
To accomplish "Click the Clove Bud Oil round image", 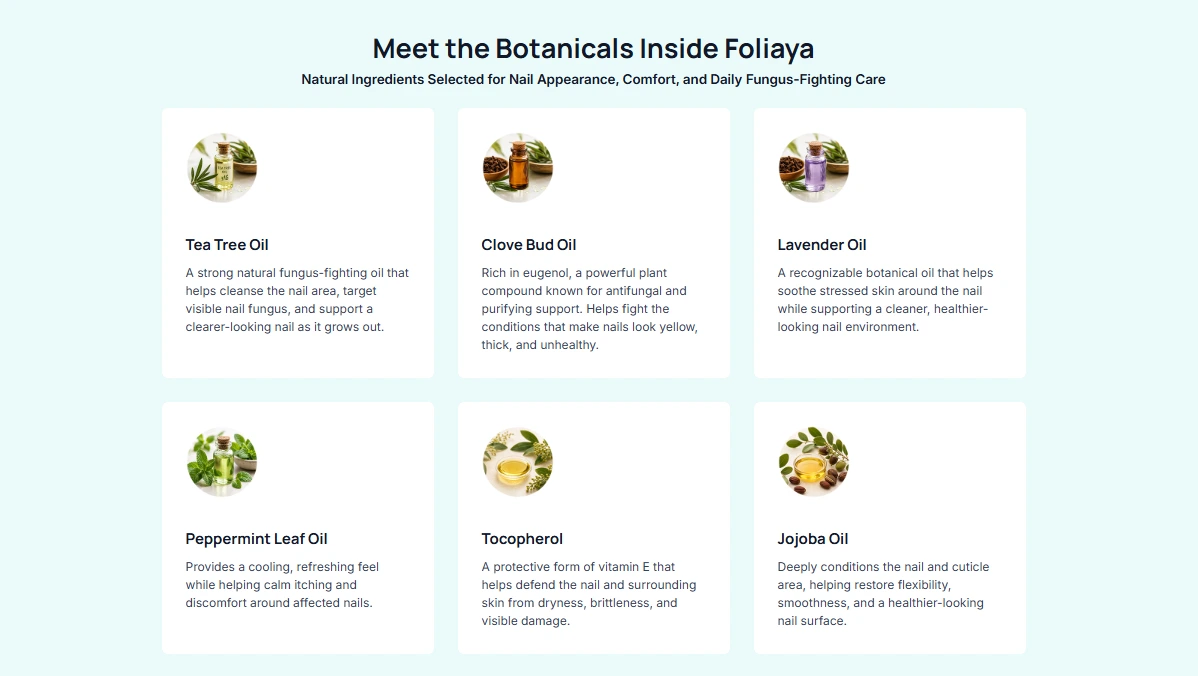I will (x=518, y=167).
